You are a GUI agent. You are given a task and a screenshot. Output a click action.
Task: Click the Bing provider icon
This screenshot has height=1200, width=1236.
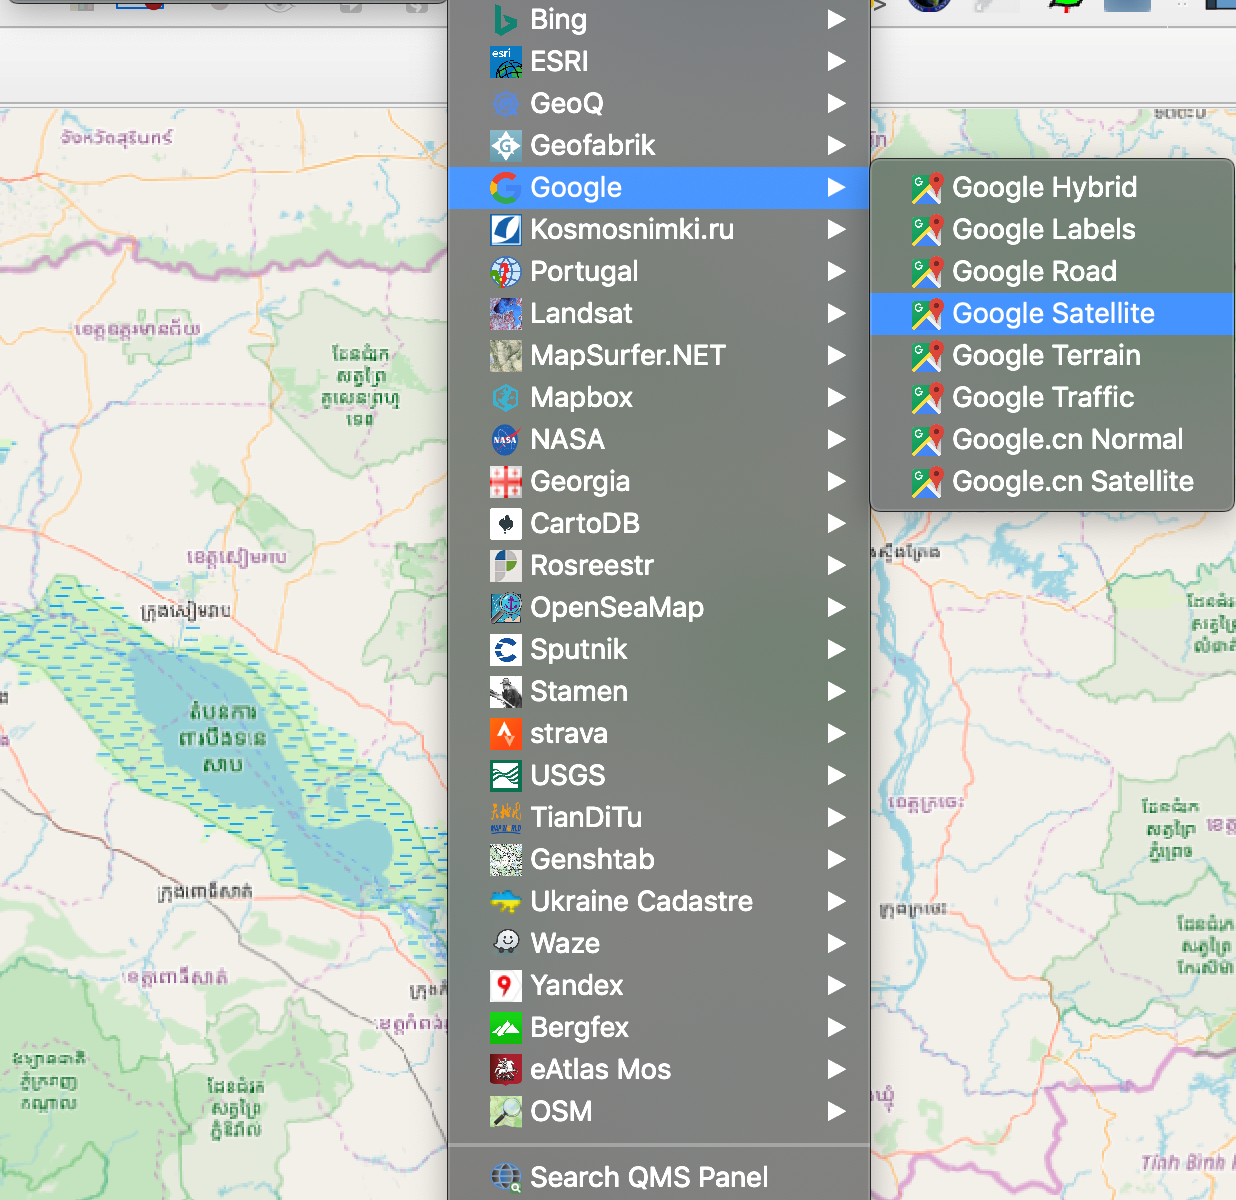506,20
